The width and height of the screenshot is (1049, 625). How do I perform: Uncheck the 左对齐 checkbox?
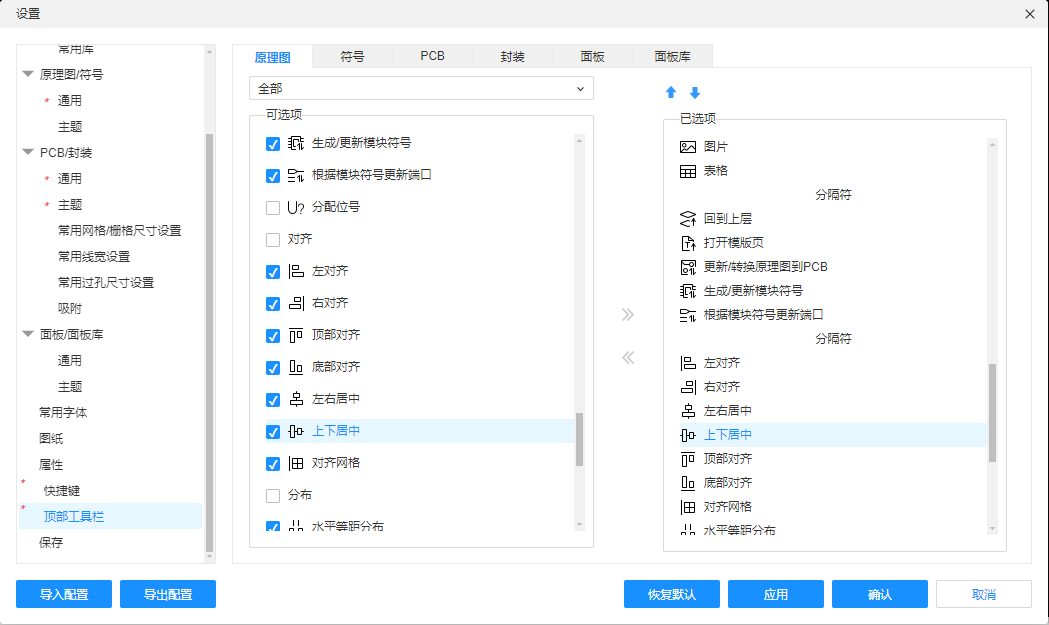[273, 272]
